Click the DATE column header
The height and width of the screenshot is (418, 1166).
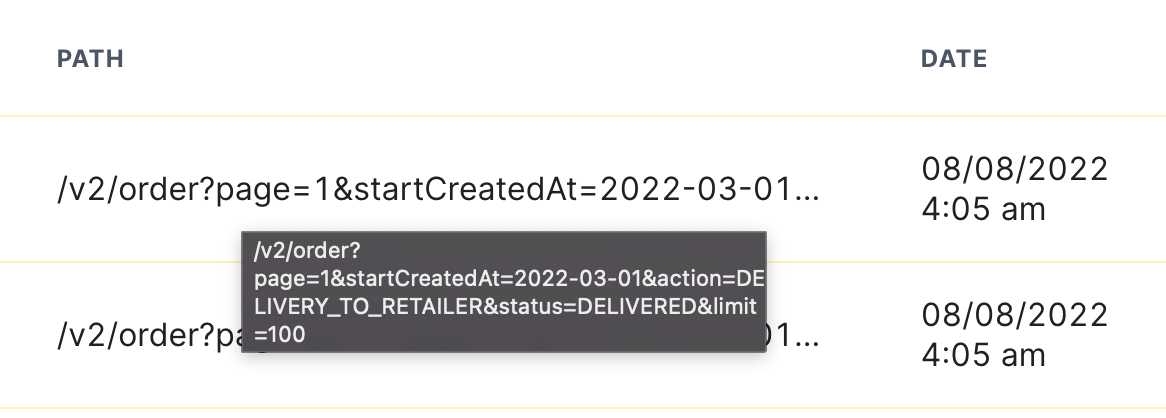(x=953, y=59)
